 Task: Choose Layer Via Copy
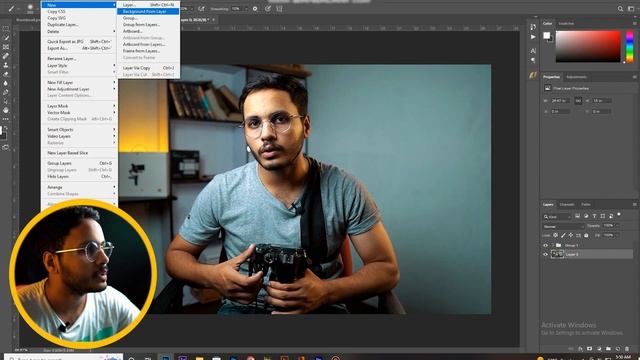[x=148, y=68]
